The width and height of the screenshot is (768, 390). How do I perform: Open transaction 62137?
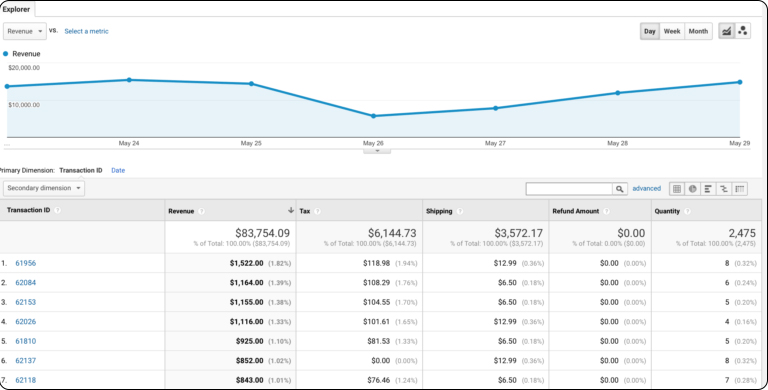pyautogui.click(x=25, y=361)
